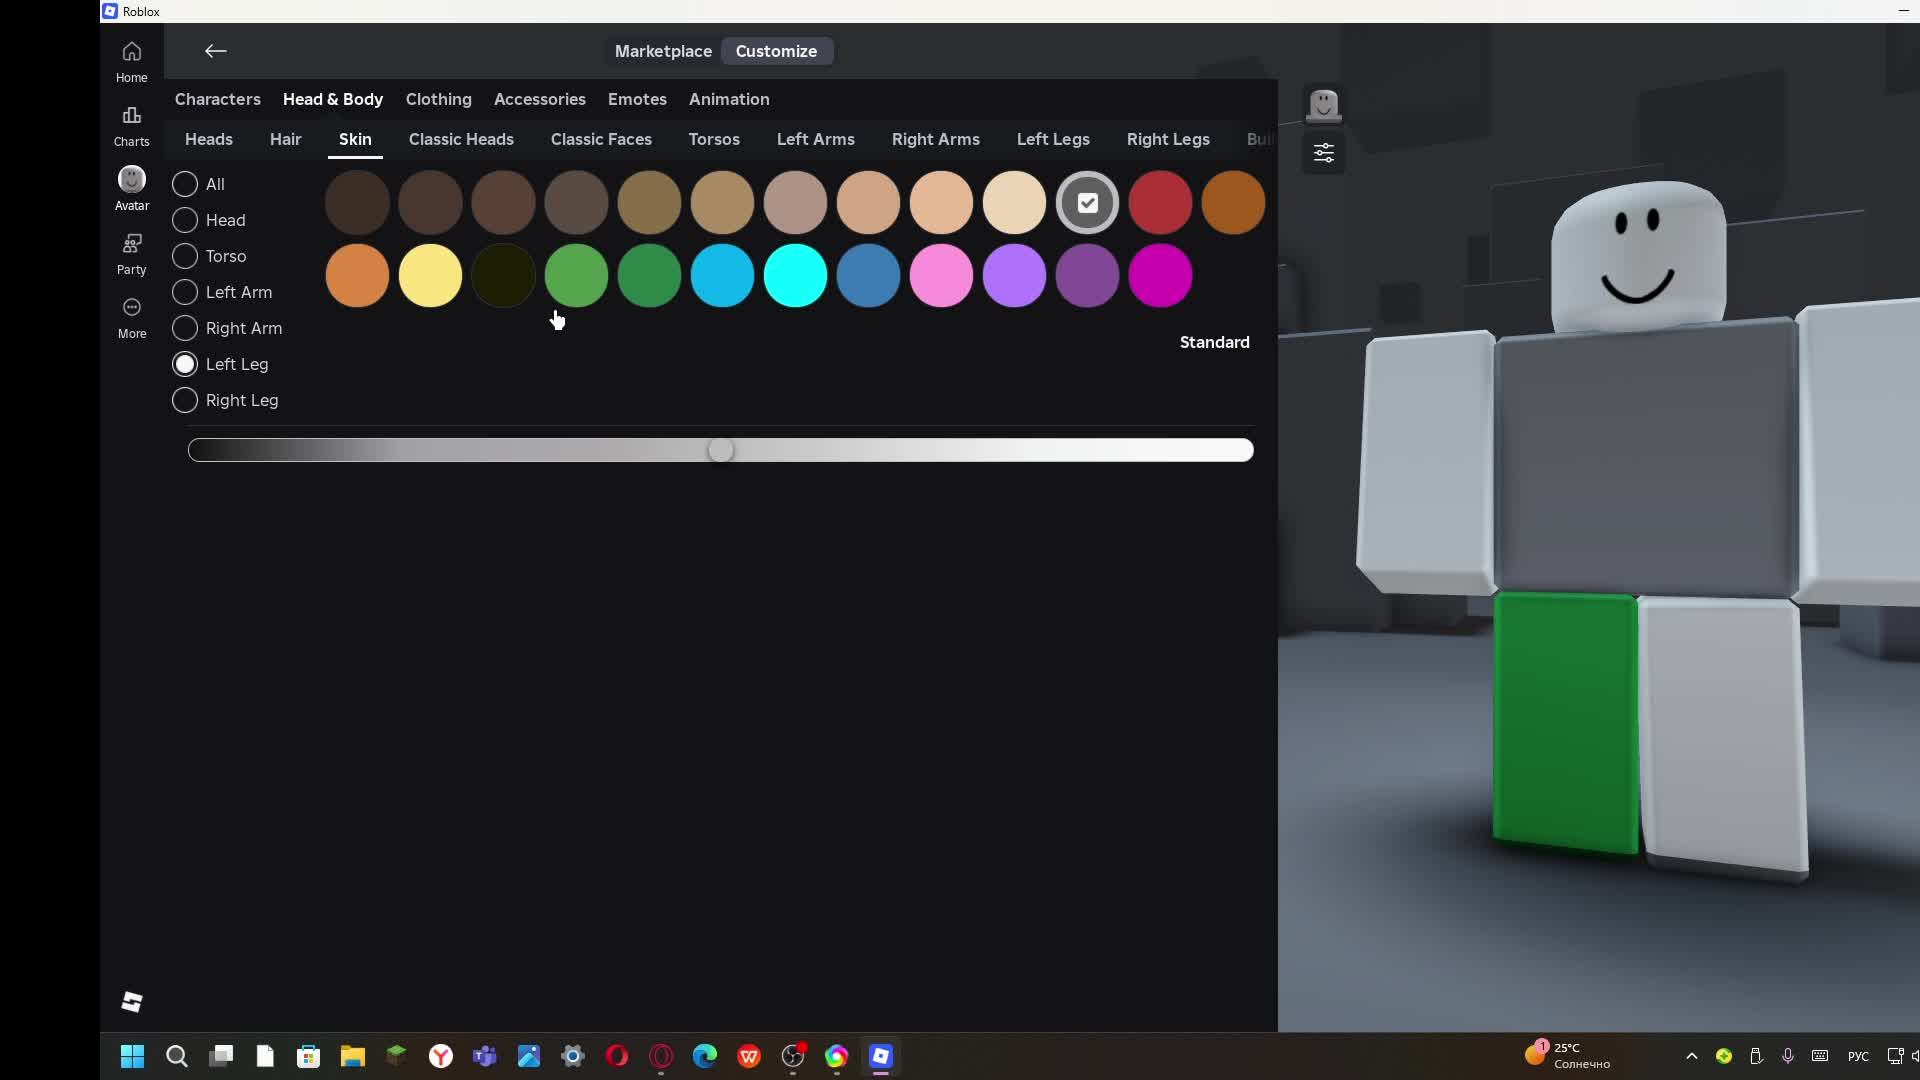Screen dimensions: 1920x1080
Task: Choose All body parts radio button
Action: (x=185, y=184)
